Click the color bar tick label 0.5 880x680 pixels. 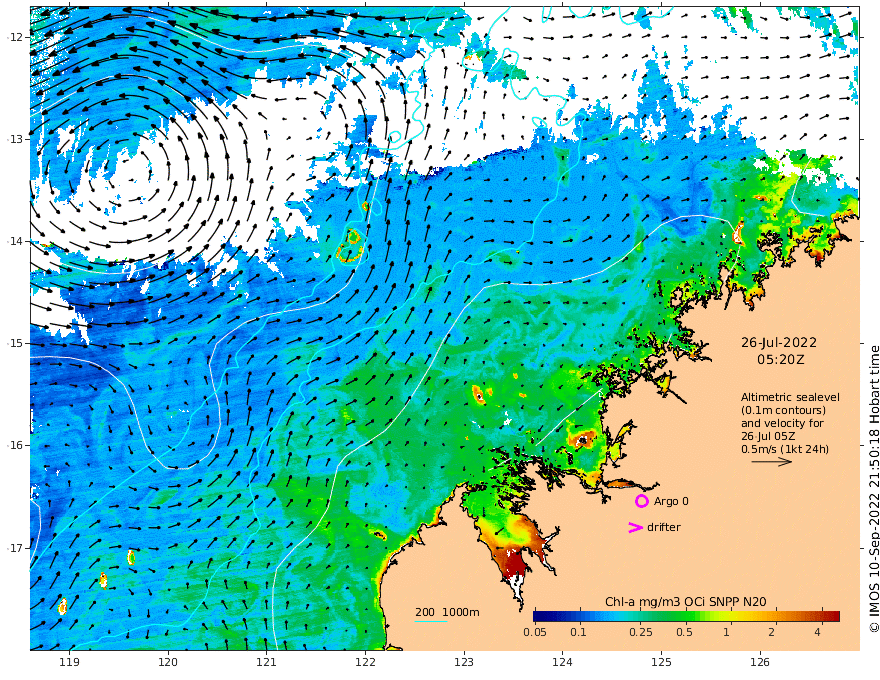(684, 632)
